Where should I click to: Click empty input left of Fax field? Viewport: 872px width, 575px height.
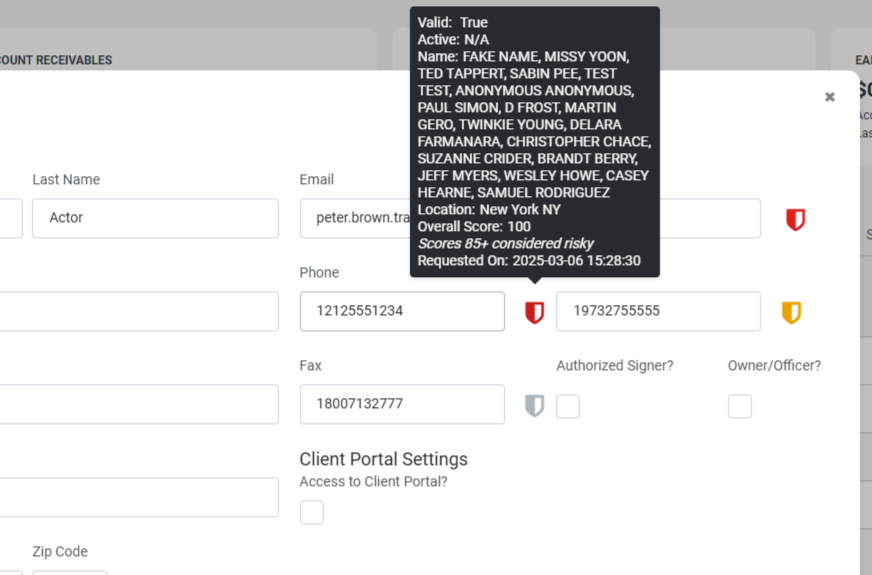(139, 404)
